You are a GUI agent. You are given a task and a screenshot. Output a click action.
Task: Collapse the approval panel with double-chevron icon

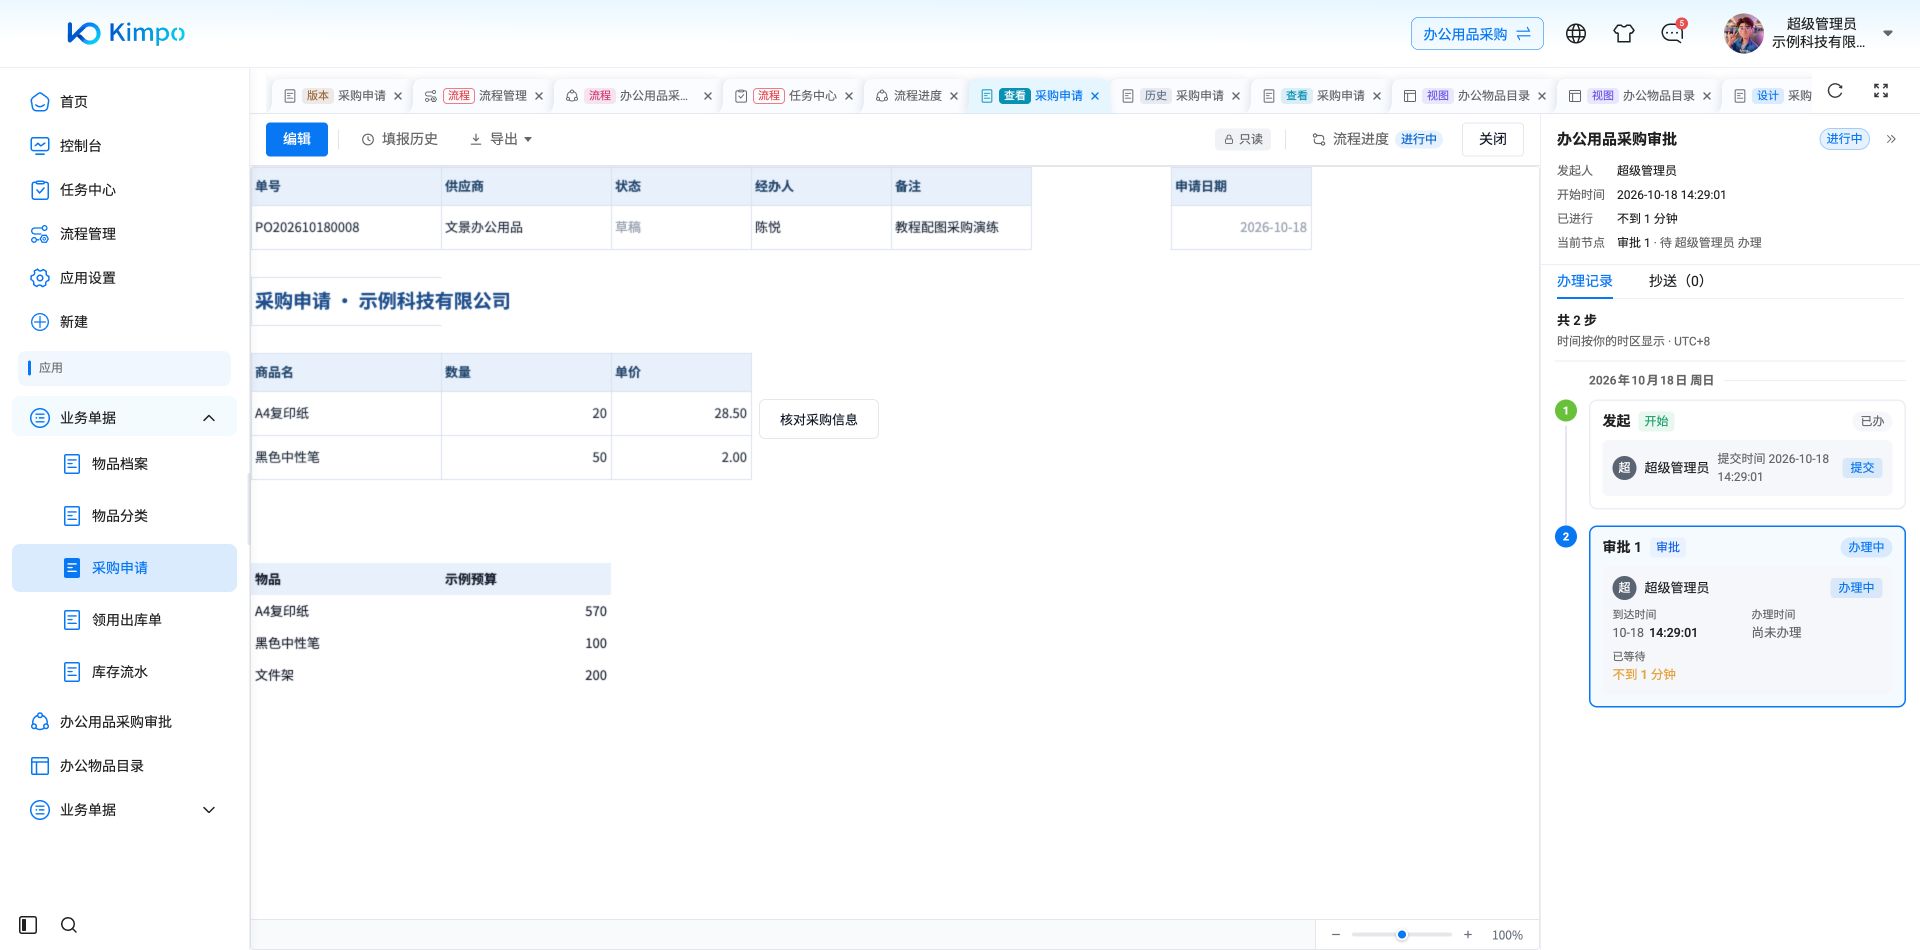(1891, 139)
